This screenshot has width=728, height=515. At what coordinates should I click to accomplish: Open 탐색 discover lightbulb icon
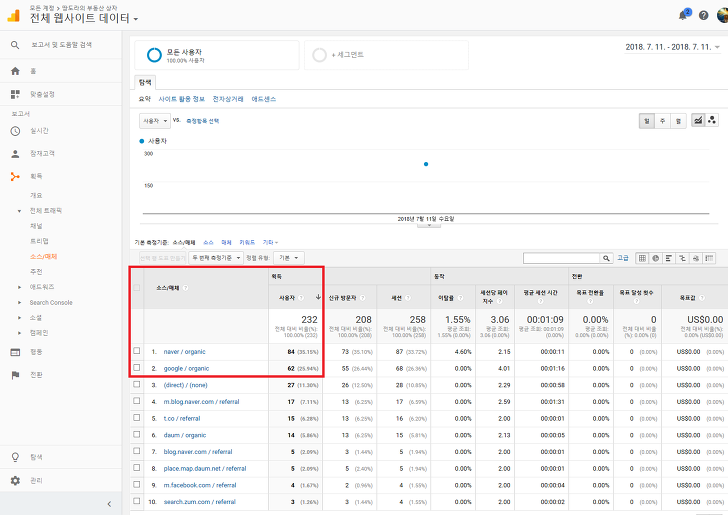15,457
